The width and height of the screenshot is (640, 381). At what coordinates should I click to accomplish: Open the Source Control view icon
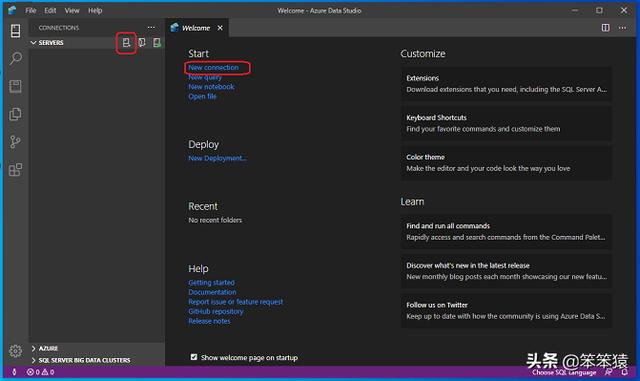click(x=16, y=142)
